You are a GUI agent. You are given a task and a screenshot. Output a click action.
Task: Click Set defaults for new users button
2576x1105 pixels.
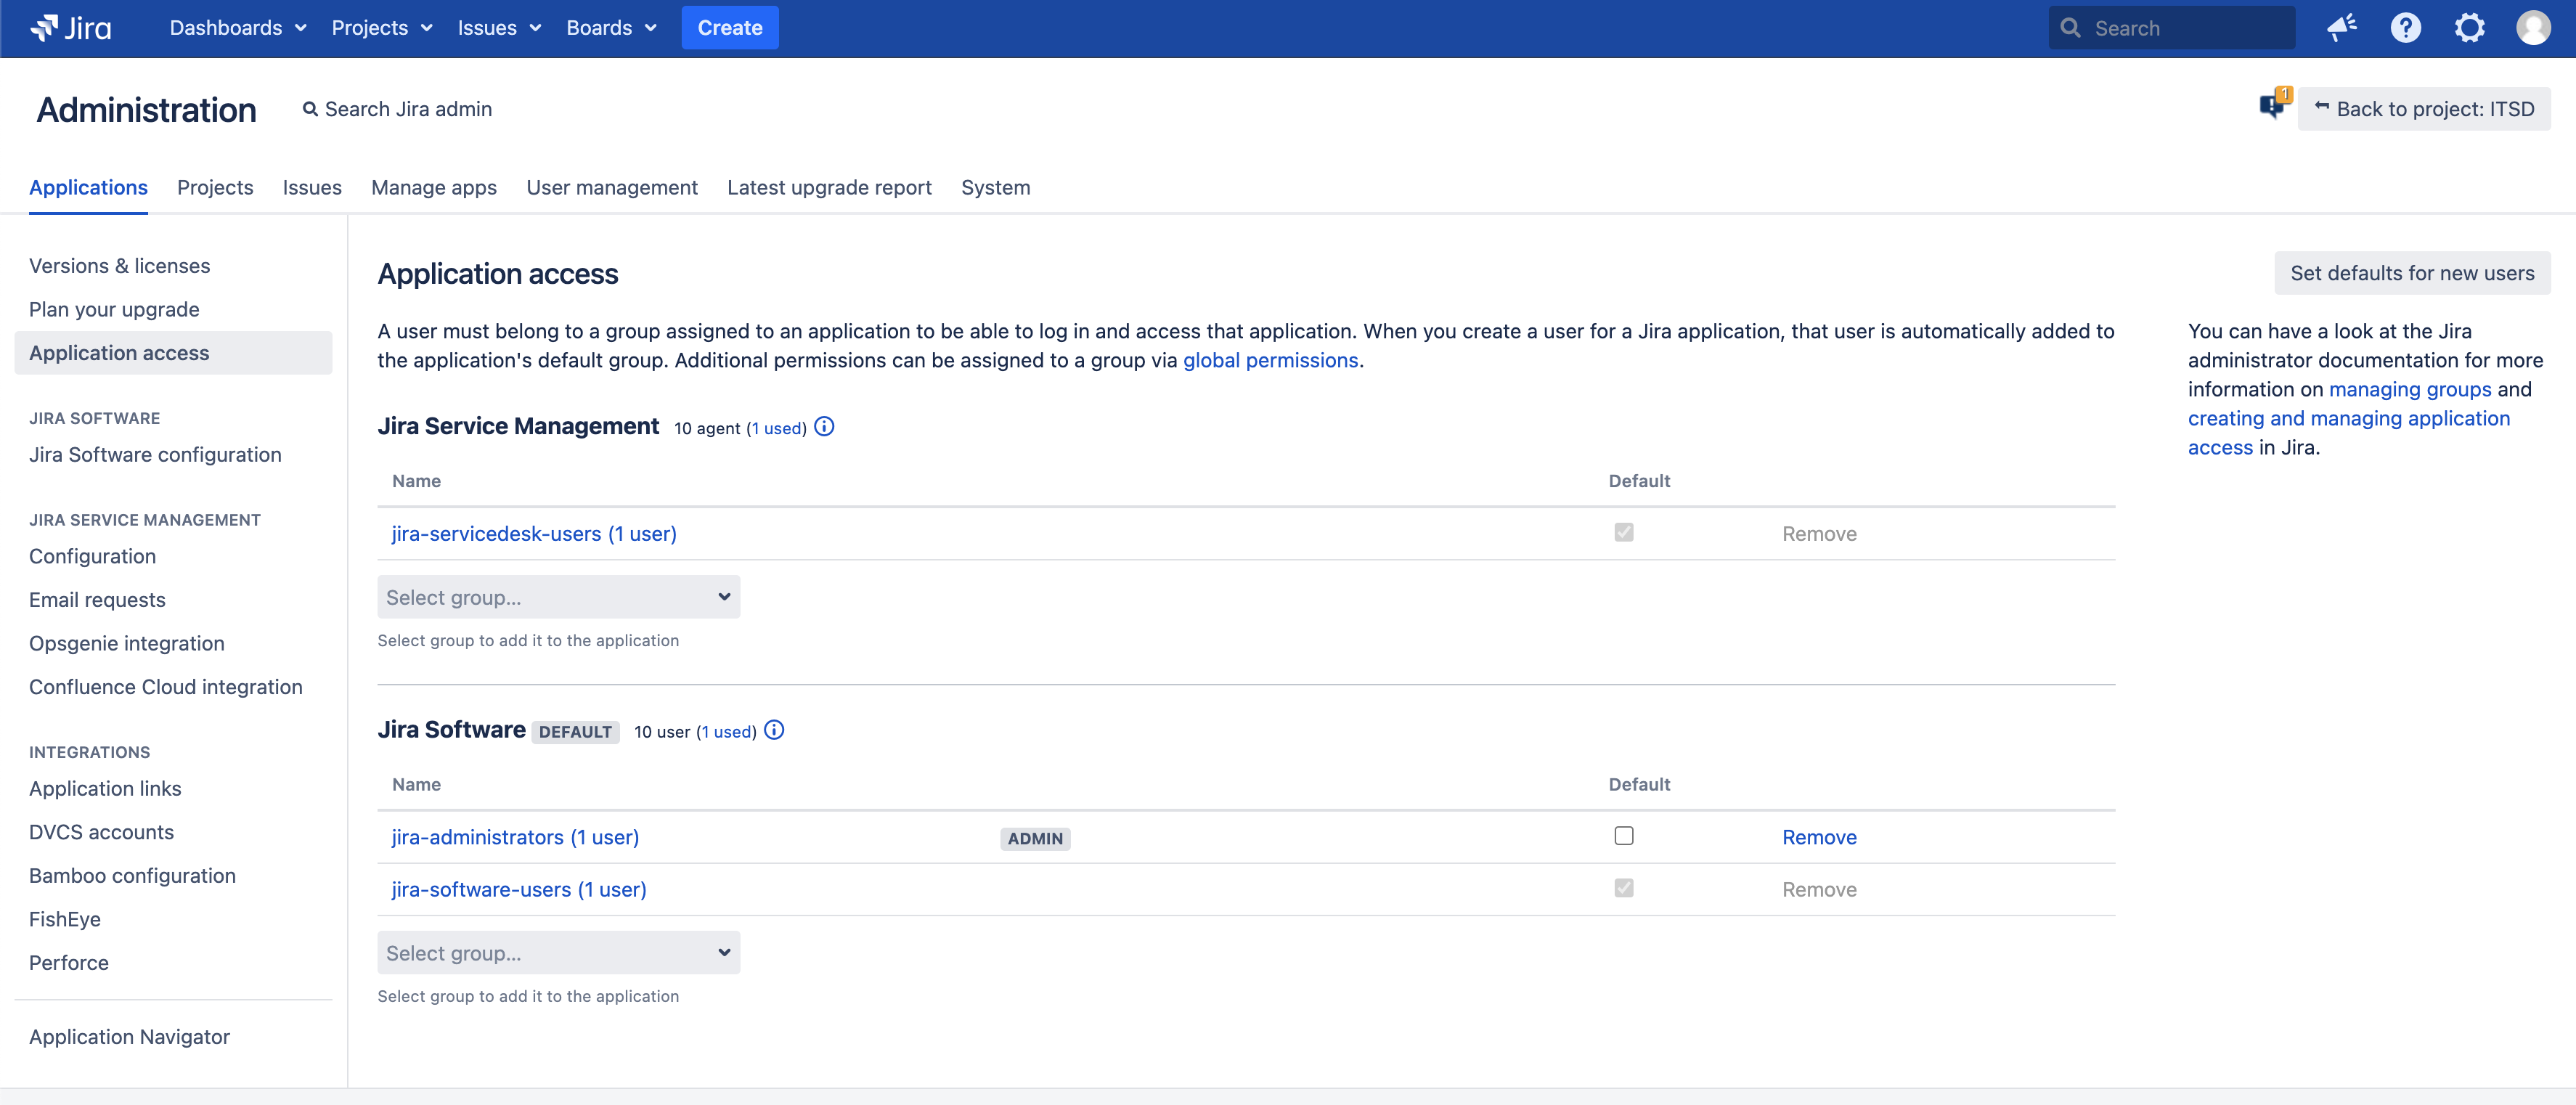click(x=2412, y=273)
